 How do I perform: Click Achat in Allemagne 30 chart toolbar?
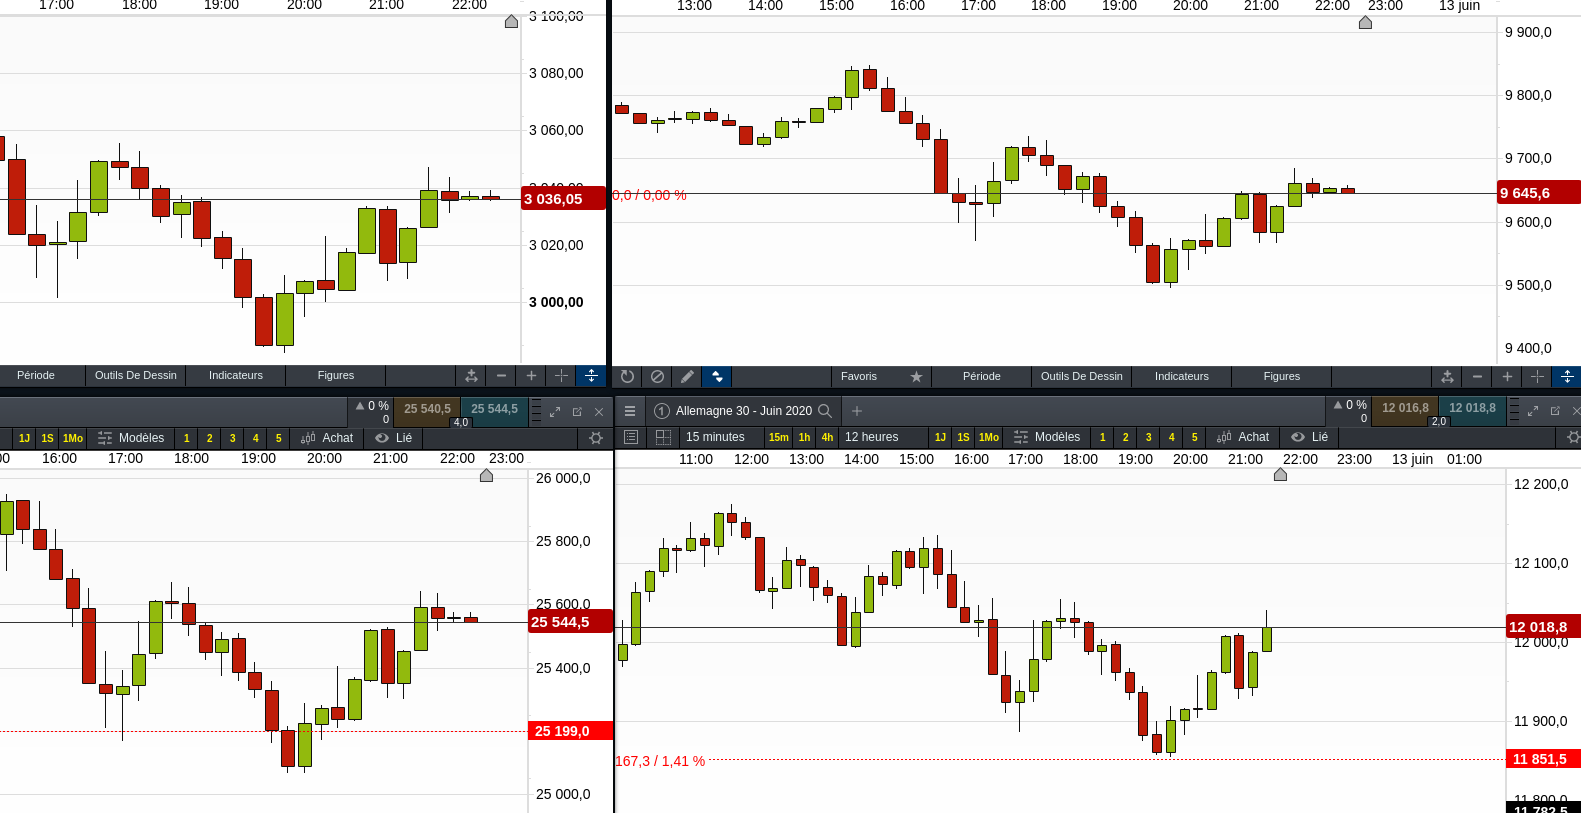pos(1243,437)
